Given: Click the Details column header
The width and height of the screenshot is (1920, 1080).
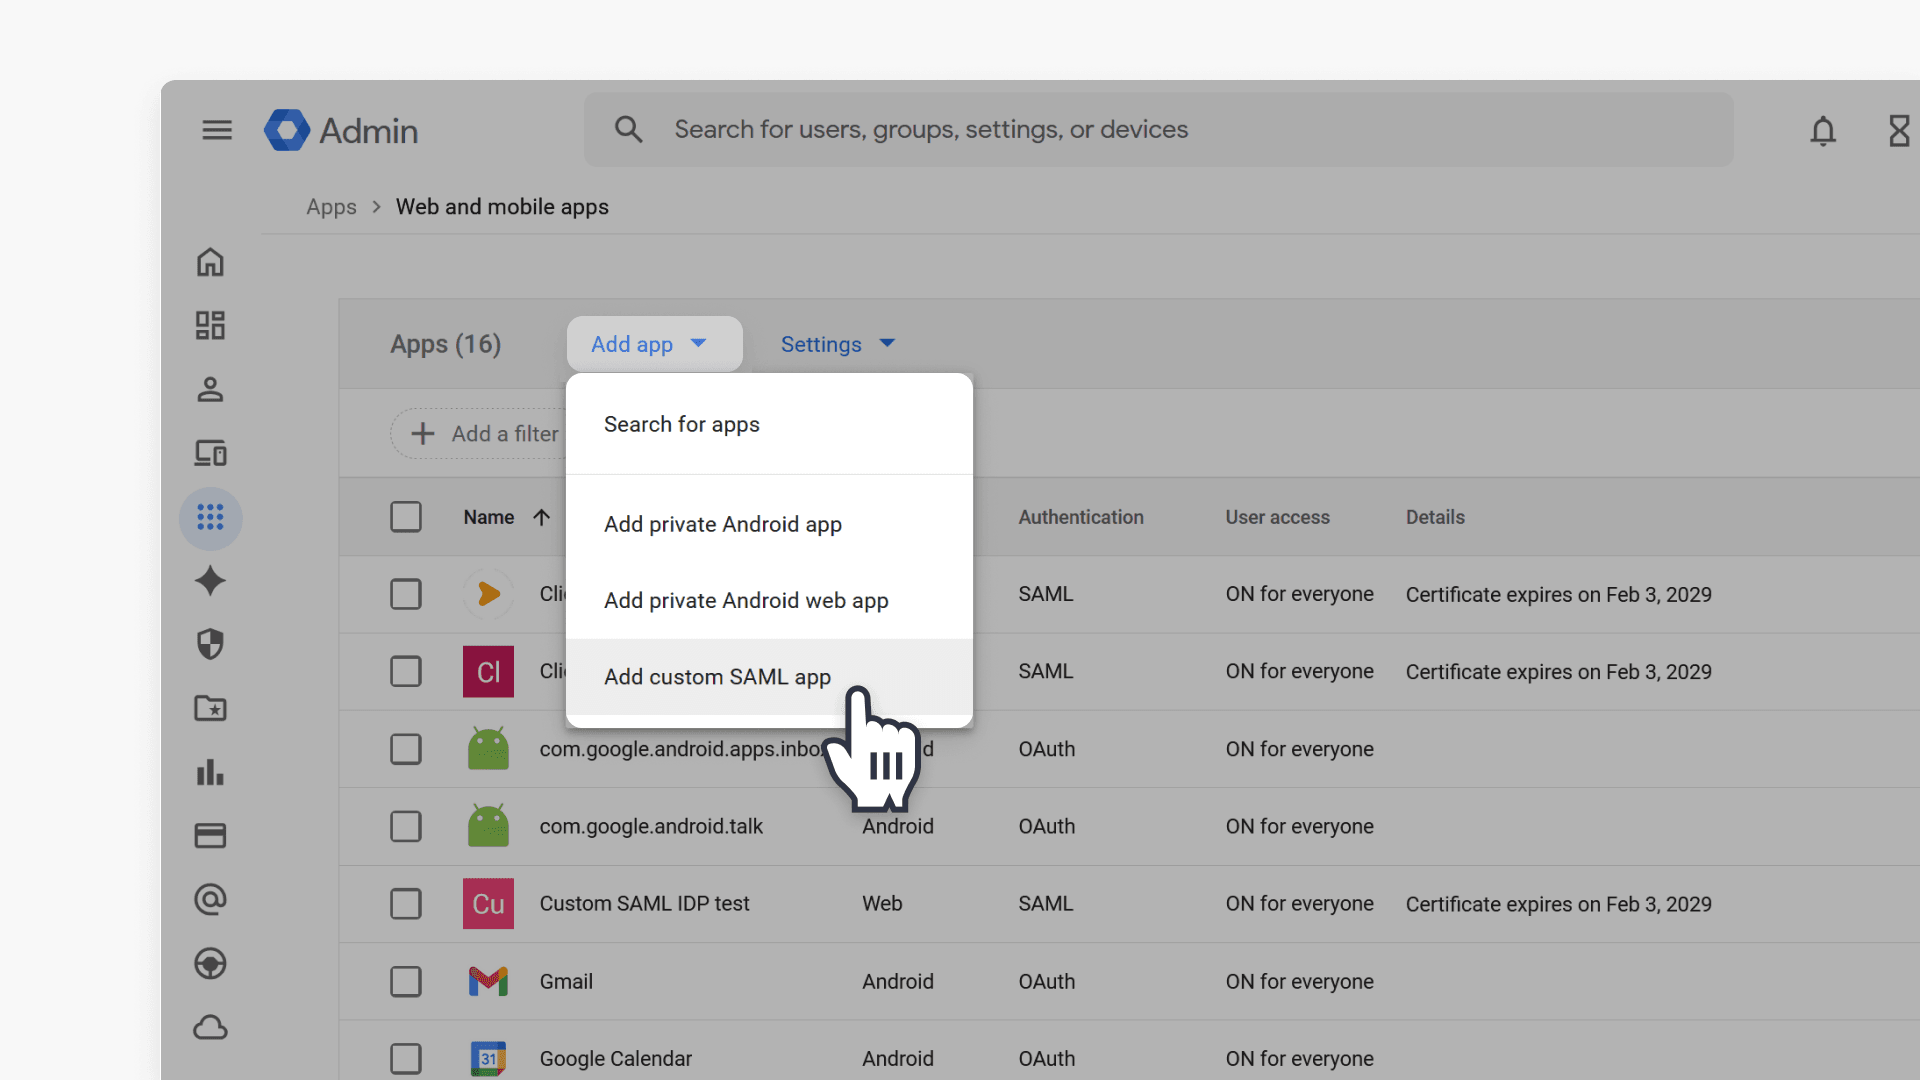Looking at the screenshot, I should coord(1435,517).
